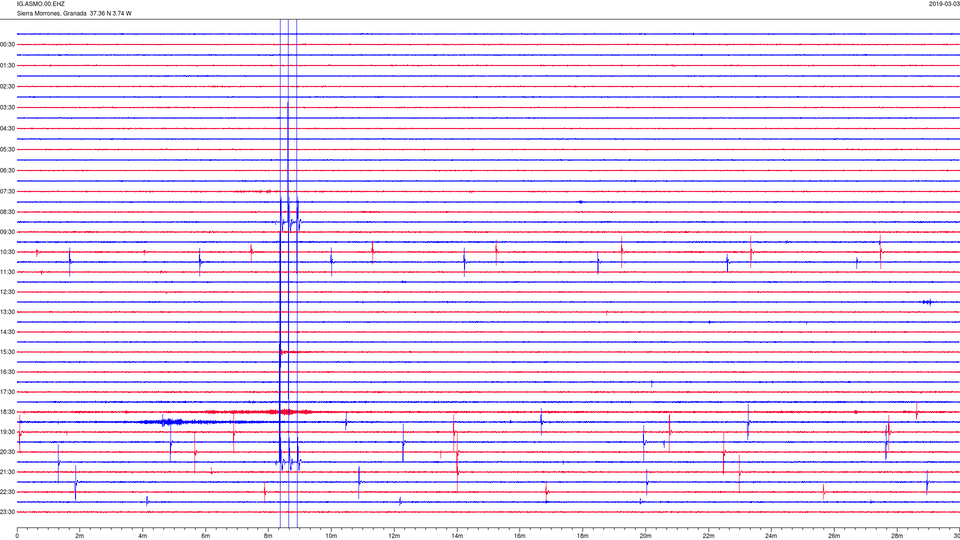Screen dimensions: 960x540
Task: Select the 16:30 time label
Action: 7,372
